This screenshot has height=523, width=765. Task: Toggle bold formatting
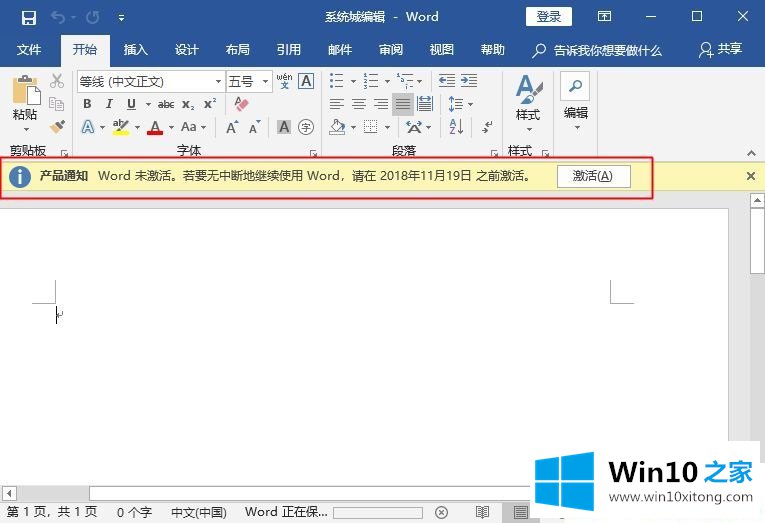point(87,104)
